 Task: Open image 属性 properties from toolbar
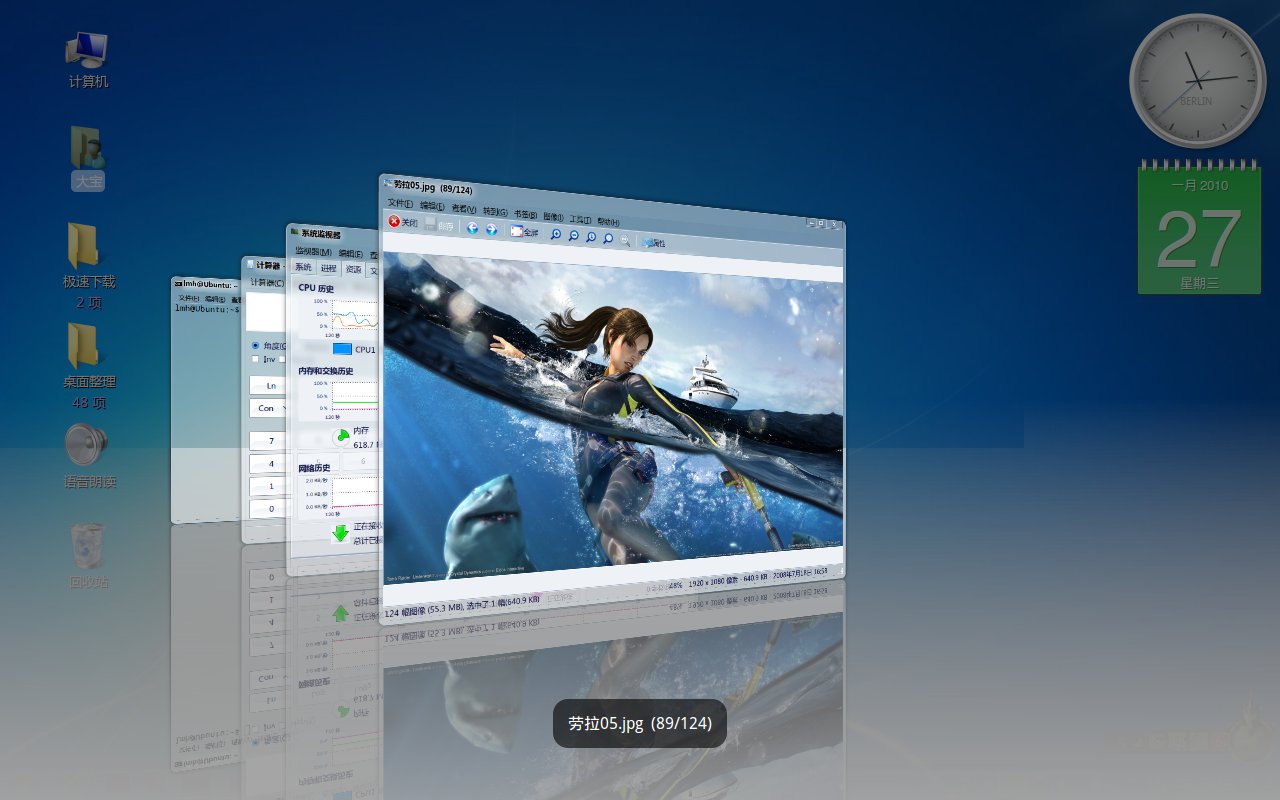653,242
